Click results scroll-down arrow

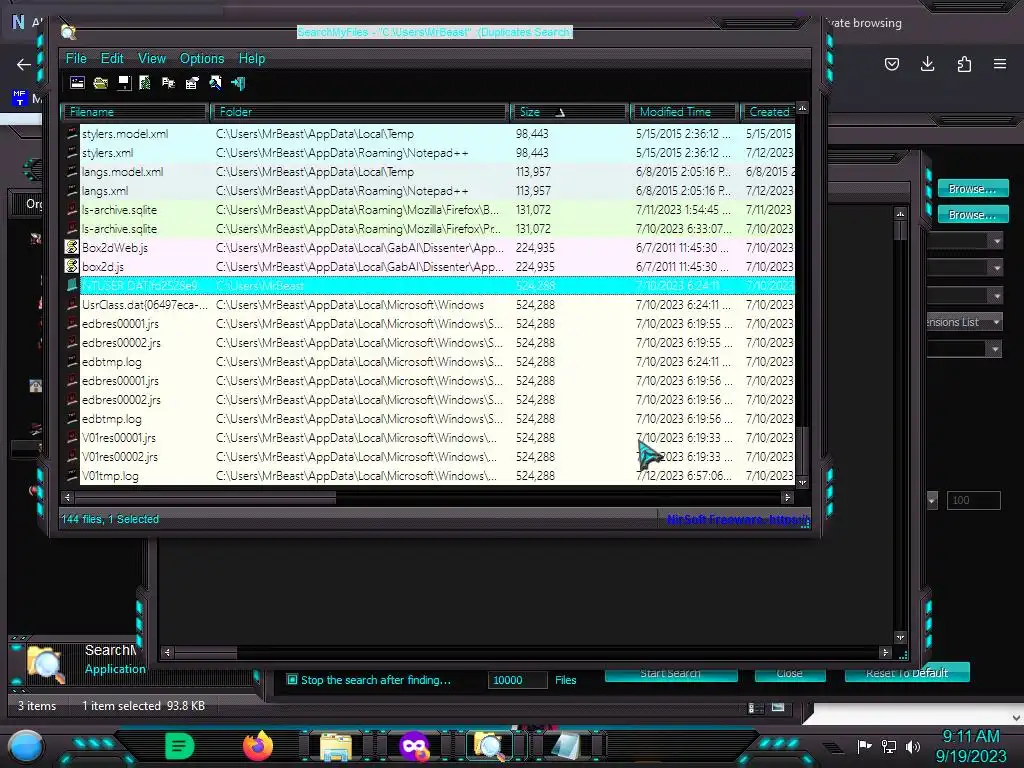tap(803, 483)
